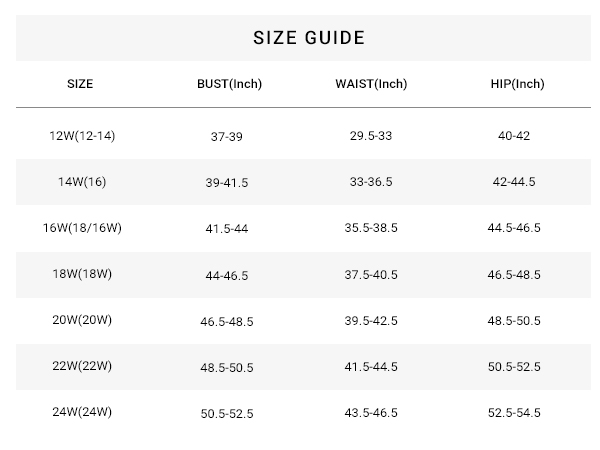
Task: Select the SIZE column header
Action: (80, 84)
